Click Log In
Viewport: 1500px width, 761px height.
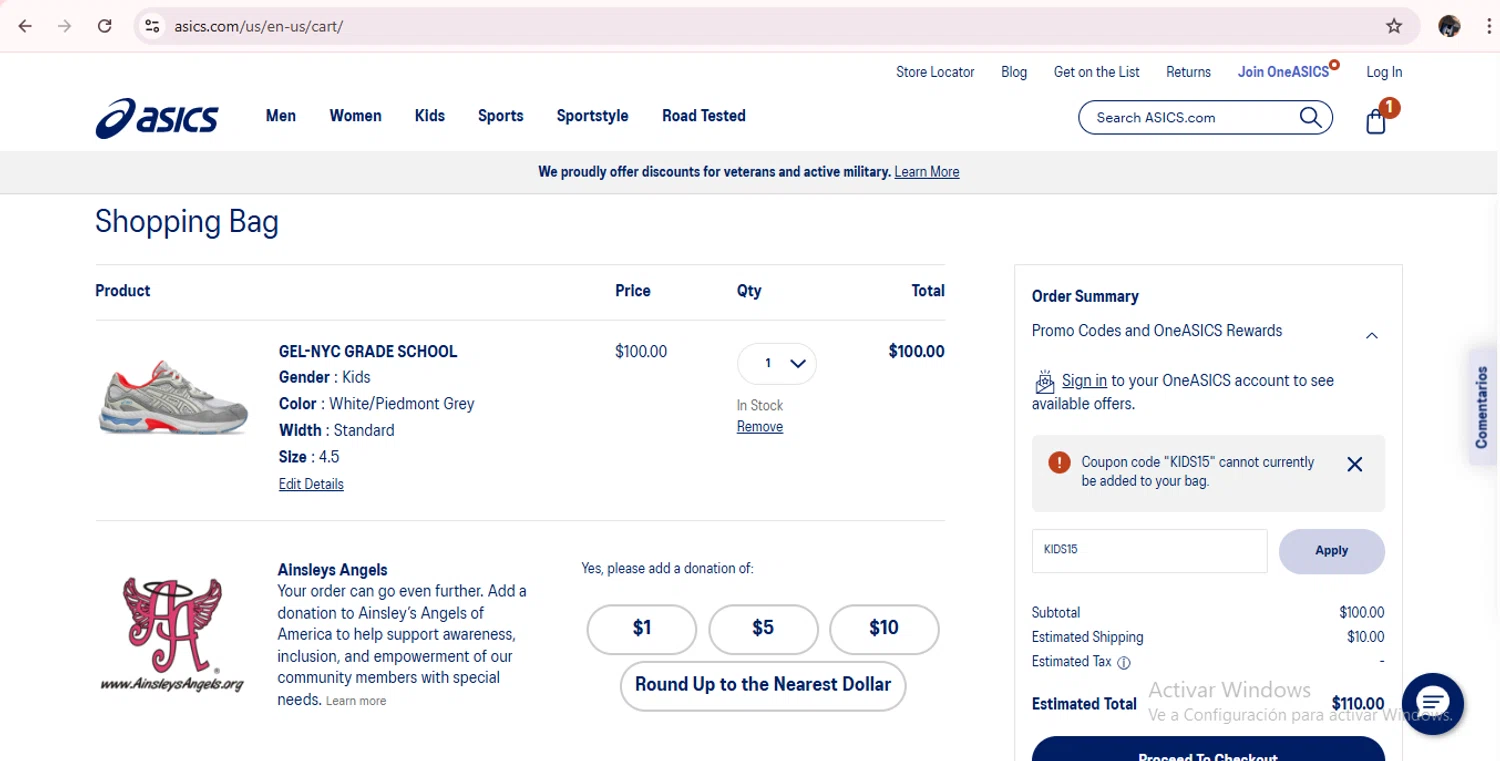[x=1384, y=72]
